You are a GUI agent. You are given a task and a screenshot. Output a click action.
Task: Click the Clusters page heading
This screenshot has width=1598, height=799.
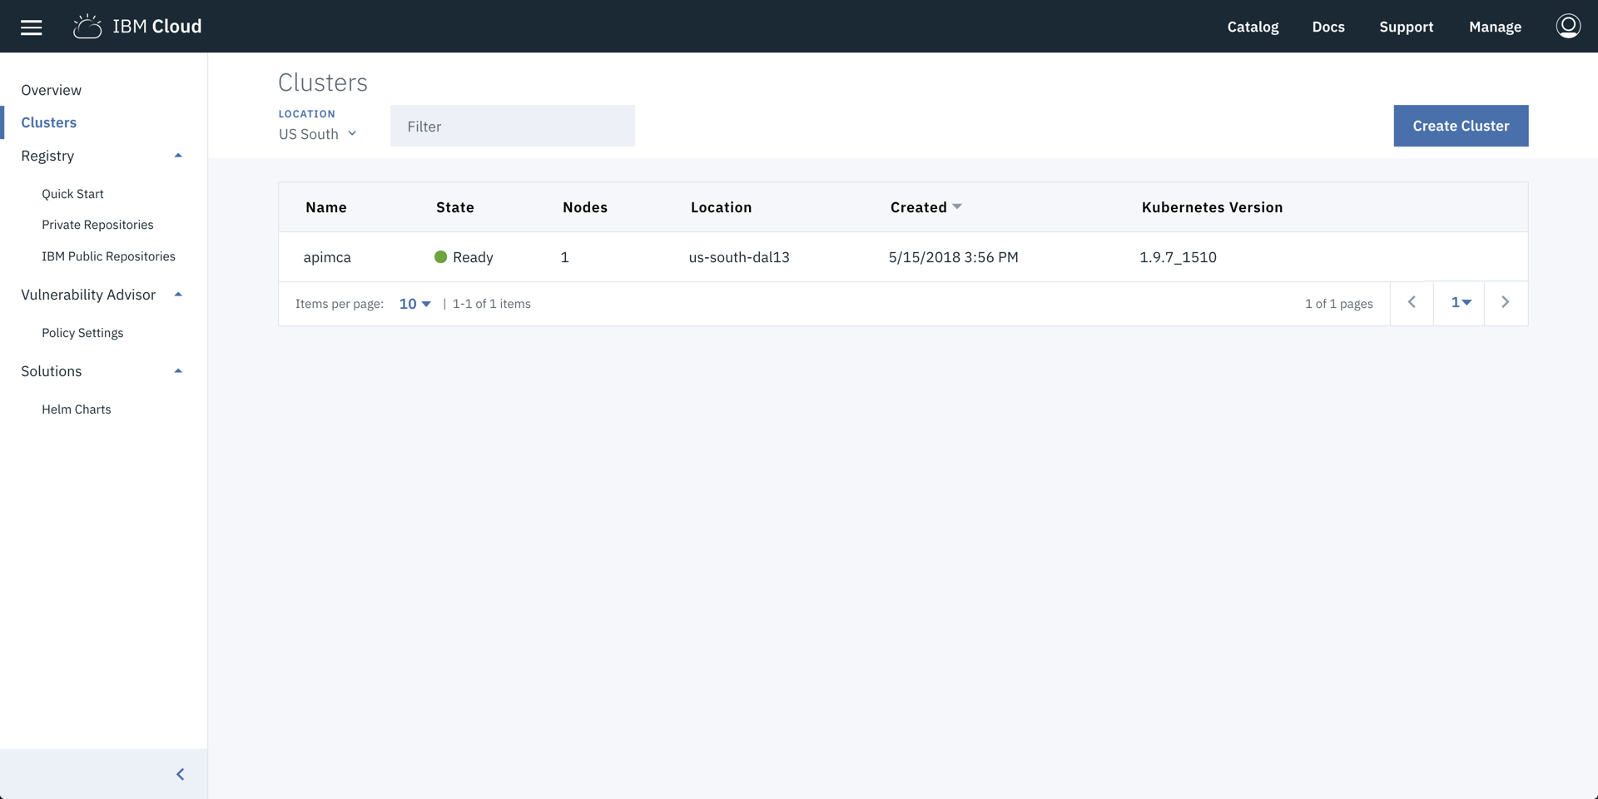click(323, 82)
